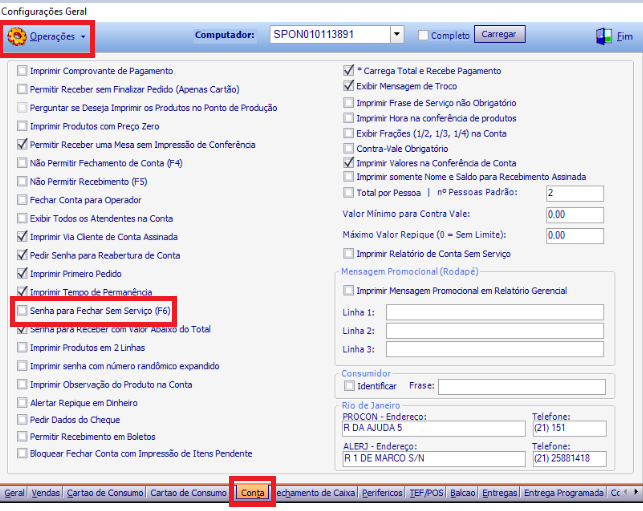Tick the Completo checkbox
The width and height of the screenshot is (643, 511).
click(423, 36)
